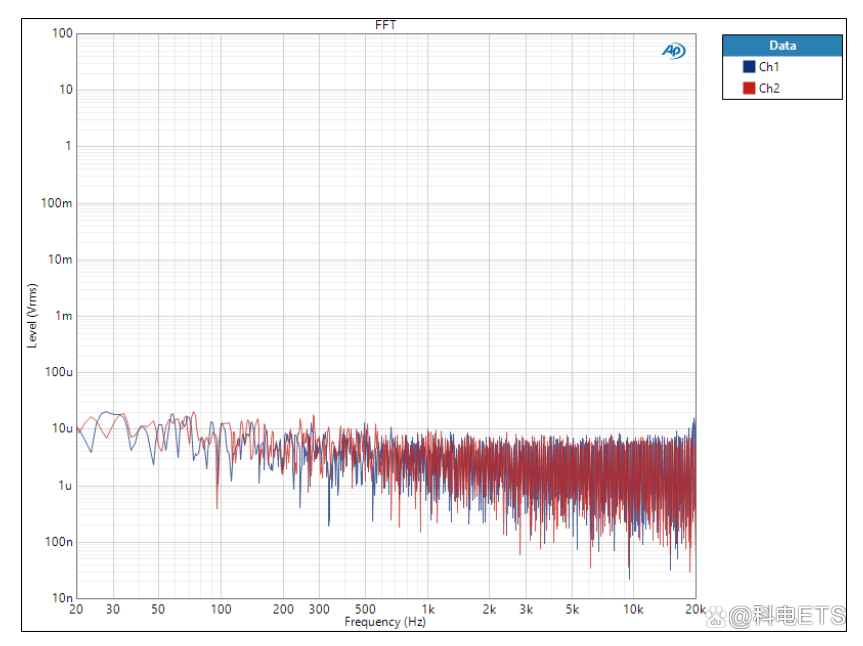The image size is (863, 646).
Task: Click the 1k tick on frequency axis
Action: (428, 609)
